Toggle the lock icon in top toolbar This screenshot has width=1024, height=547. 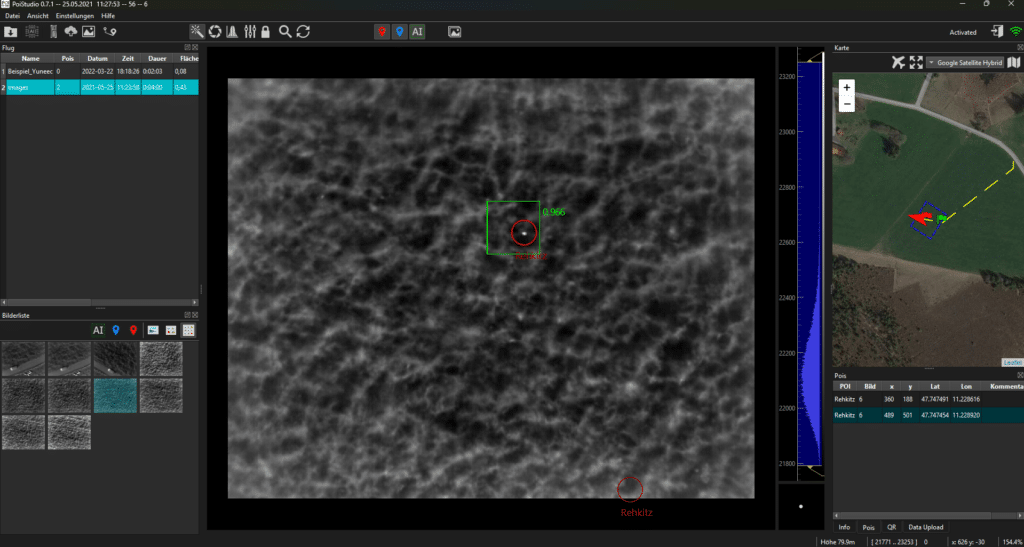click(266, 32)
